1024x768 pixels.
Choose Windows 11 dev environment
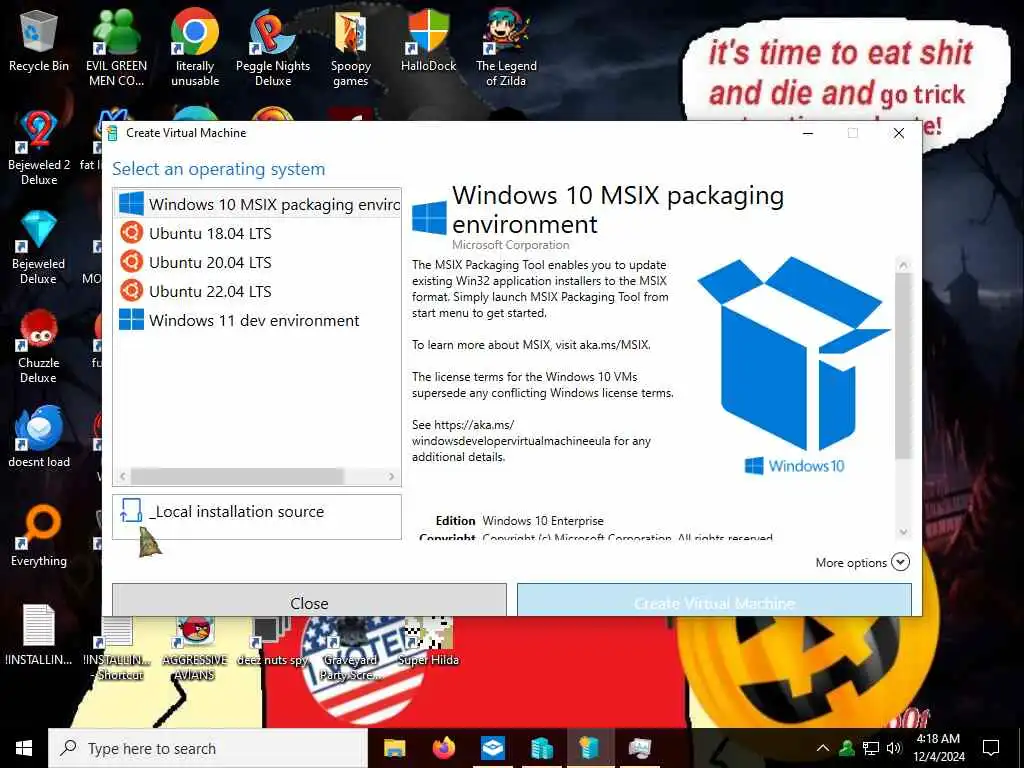[x=257, y=320]
